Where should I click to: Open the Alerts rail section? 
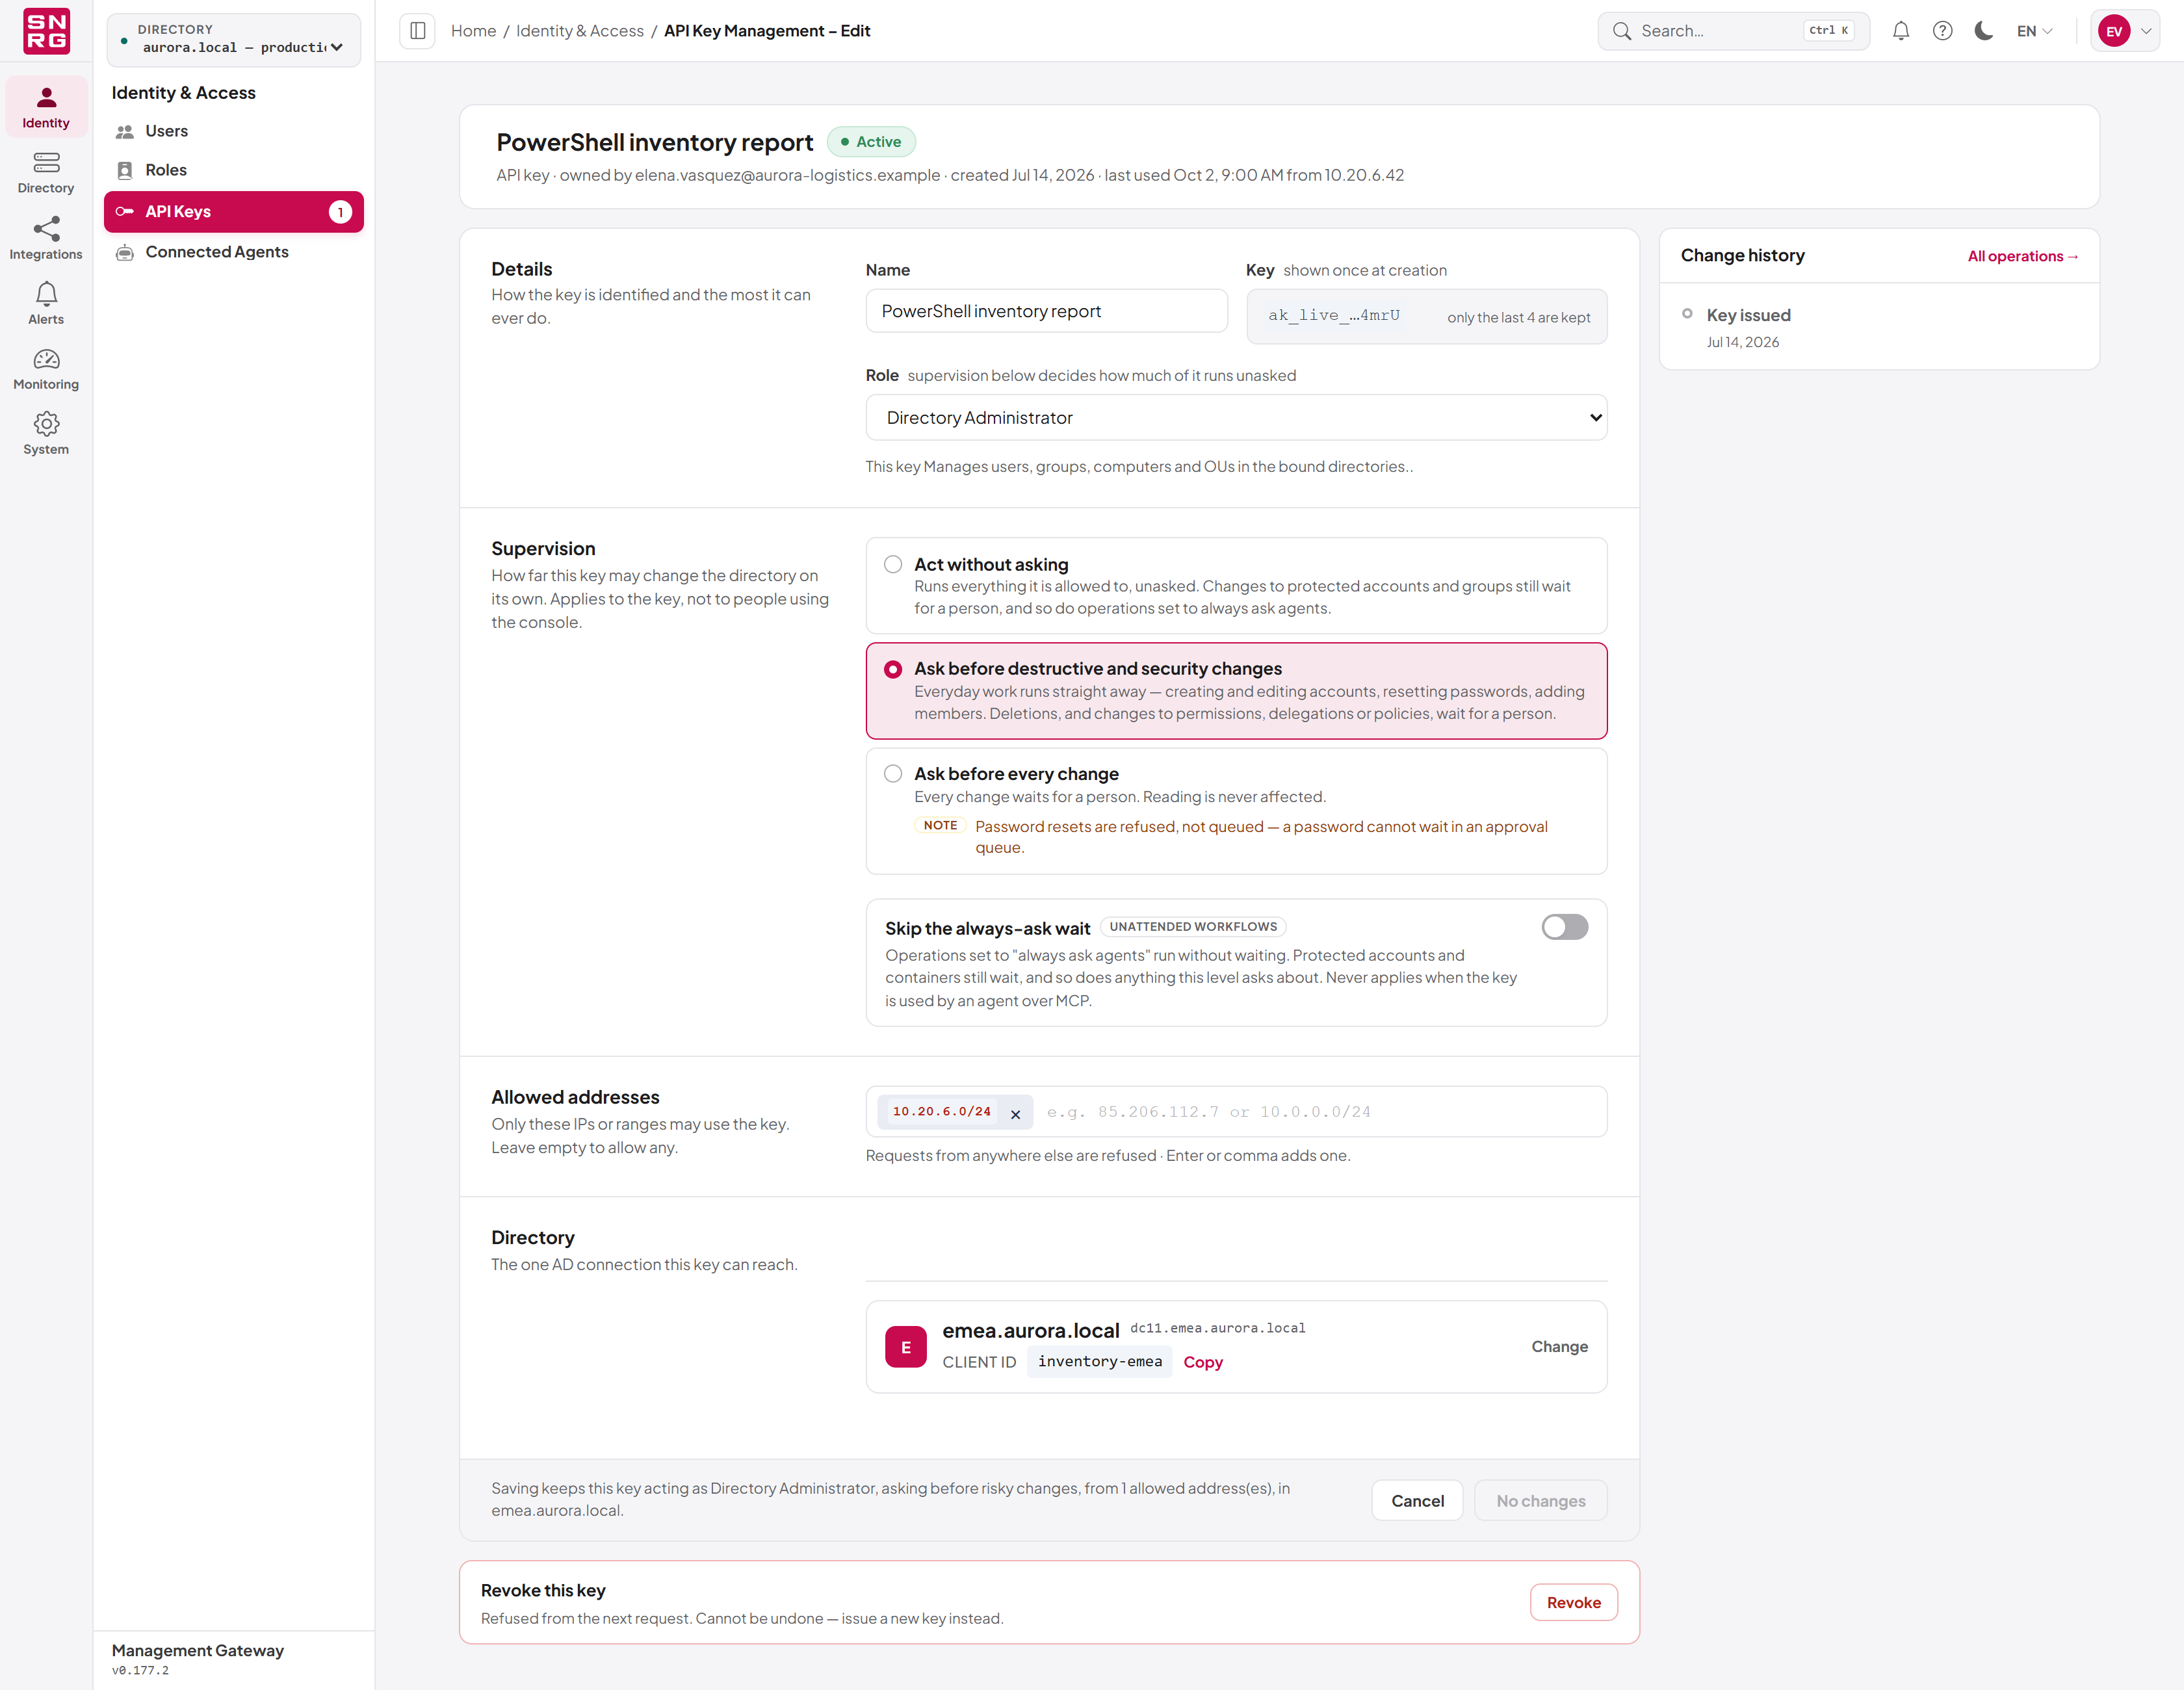(x=46, y=304)
